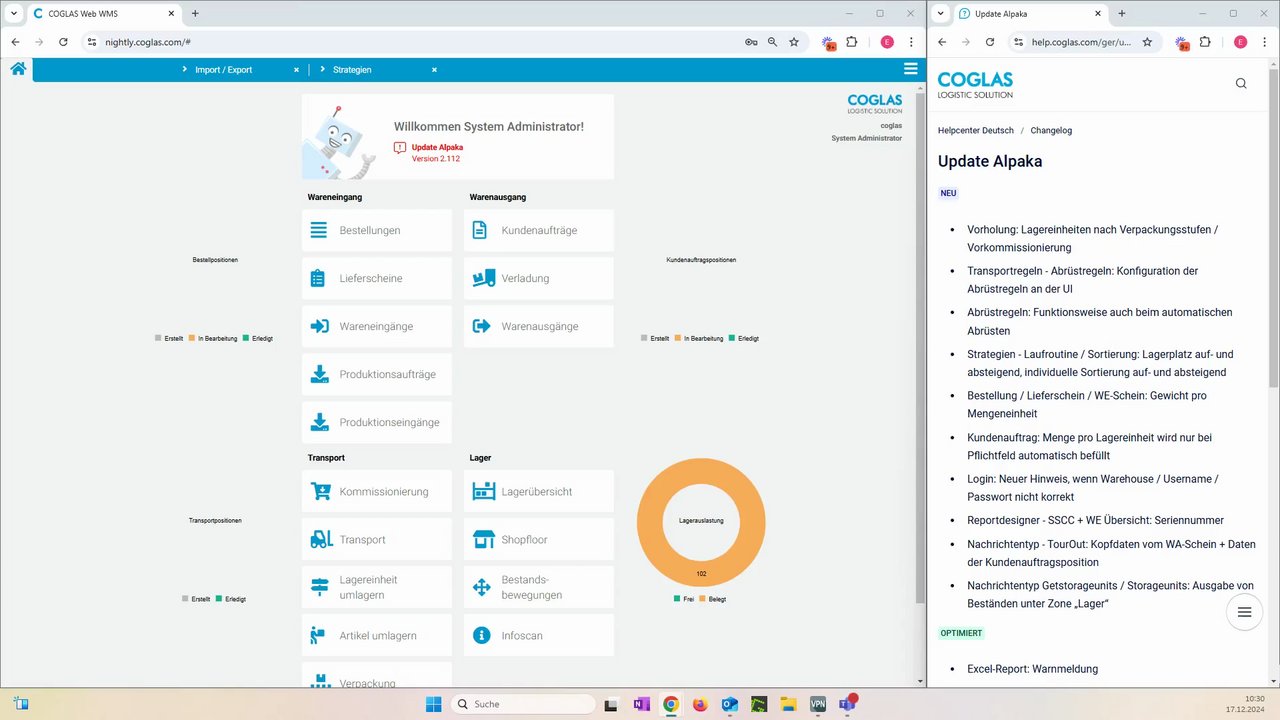This screenshot has height=720, width=1280.
Task: Click Helpcenter Deutsch breadcrumb link
Action: [x=975, y=130]
